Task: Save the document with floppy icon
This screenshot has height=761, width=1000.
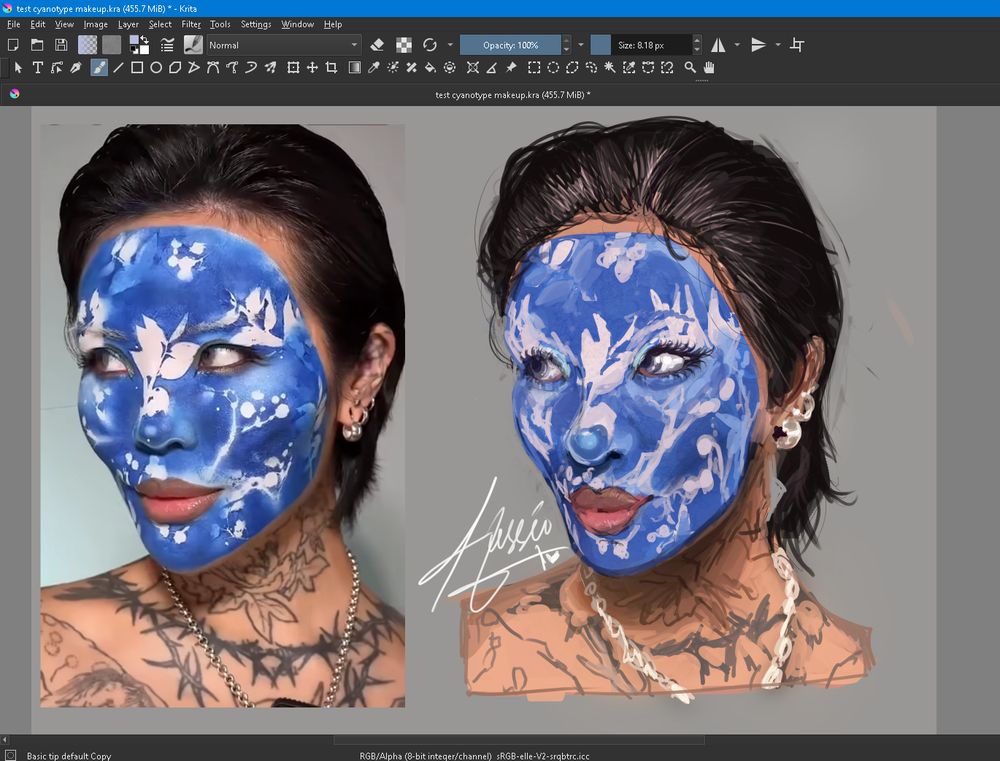Action: coord(61,45)
